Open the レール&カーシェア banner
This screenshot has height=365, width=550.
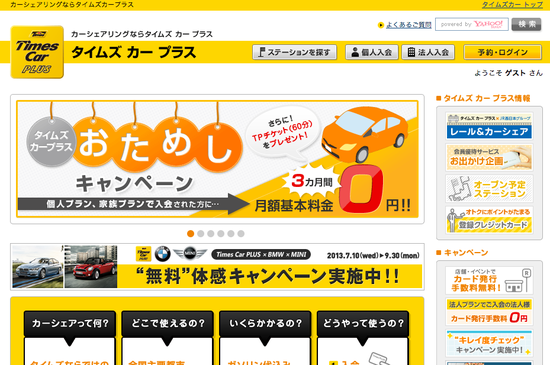[x=489, y=126]
